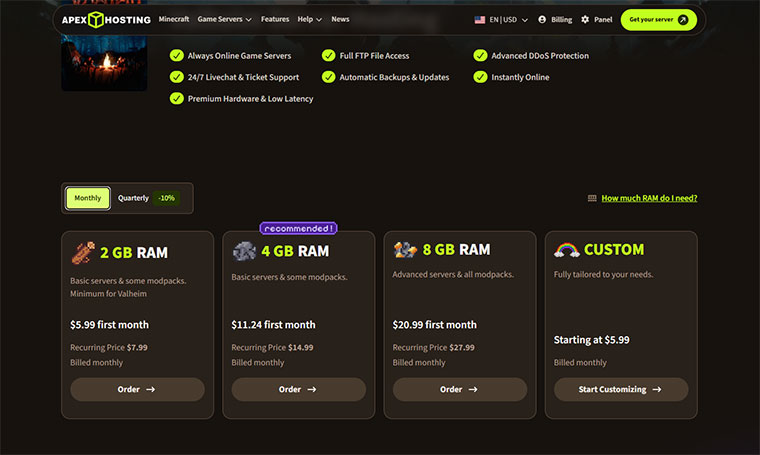
Task: Click $20.99 first month price text
Action: click(x=435, y=325)
